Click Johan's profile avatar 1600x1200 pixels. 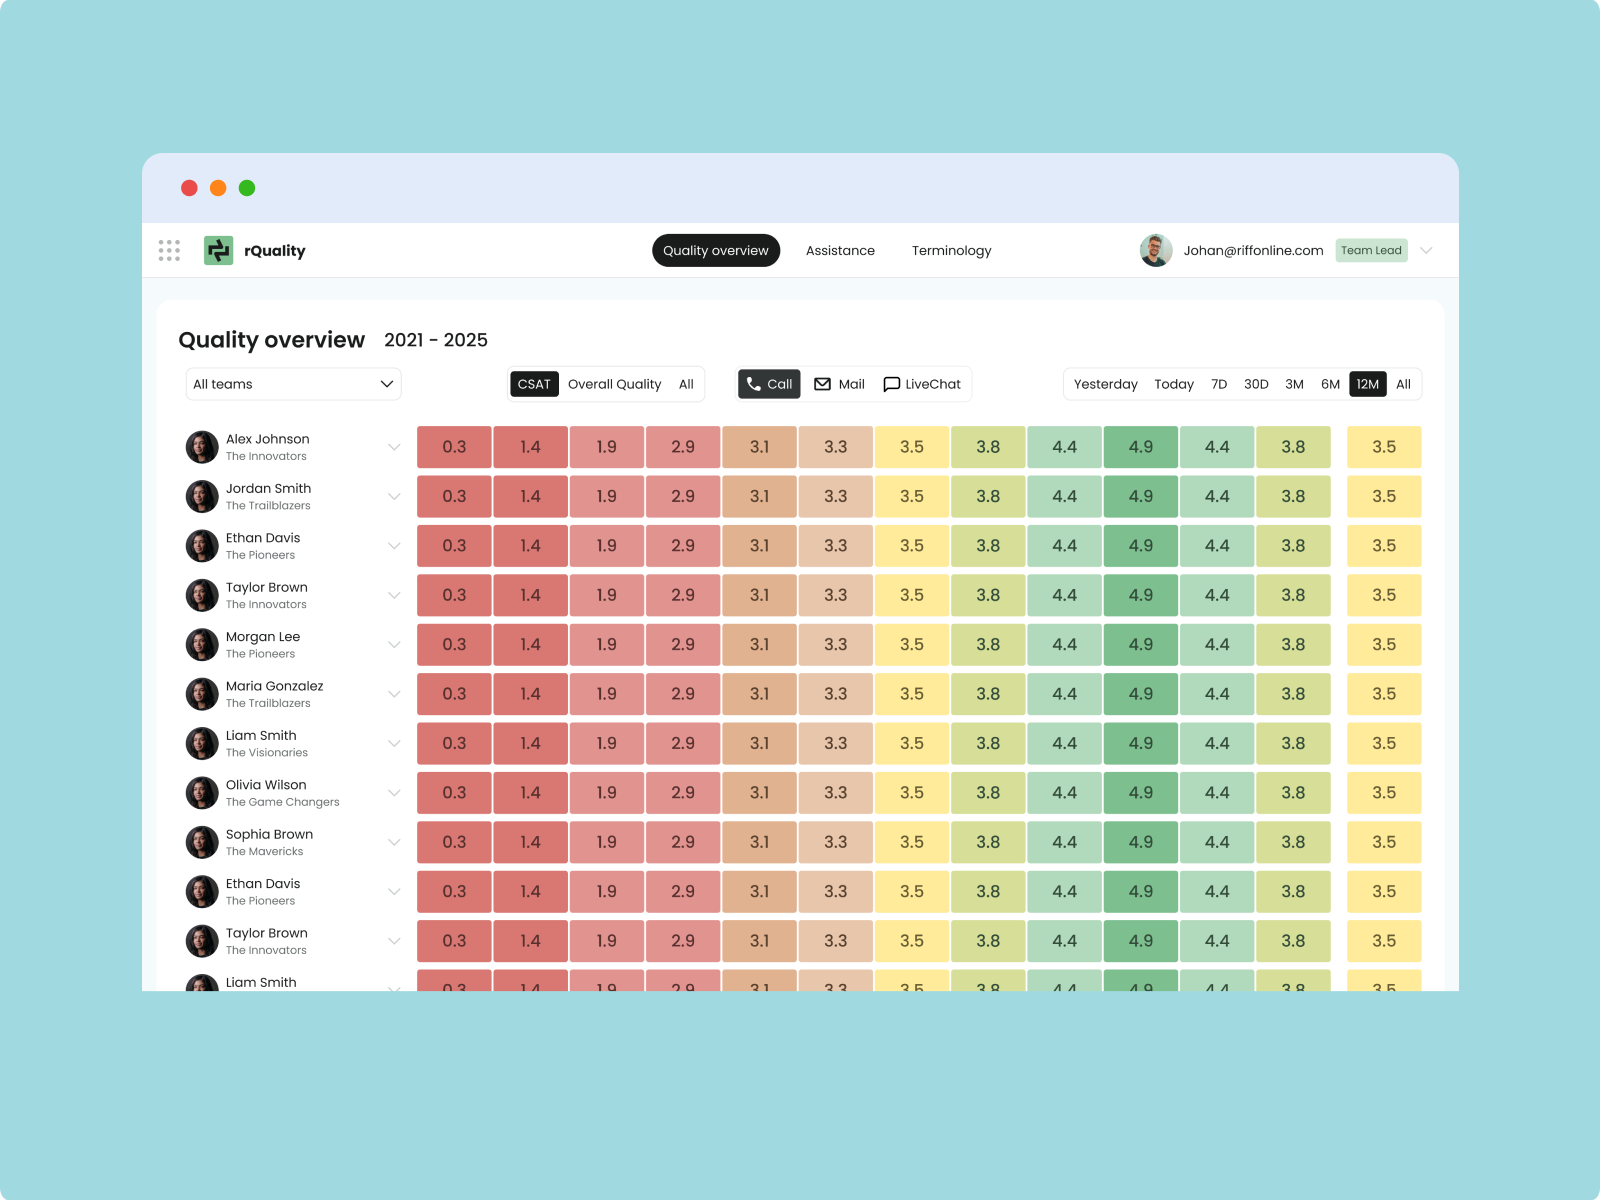click(1156, 250)
